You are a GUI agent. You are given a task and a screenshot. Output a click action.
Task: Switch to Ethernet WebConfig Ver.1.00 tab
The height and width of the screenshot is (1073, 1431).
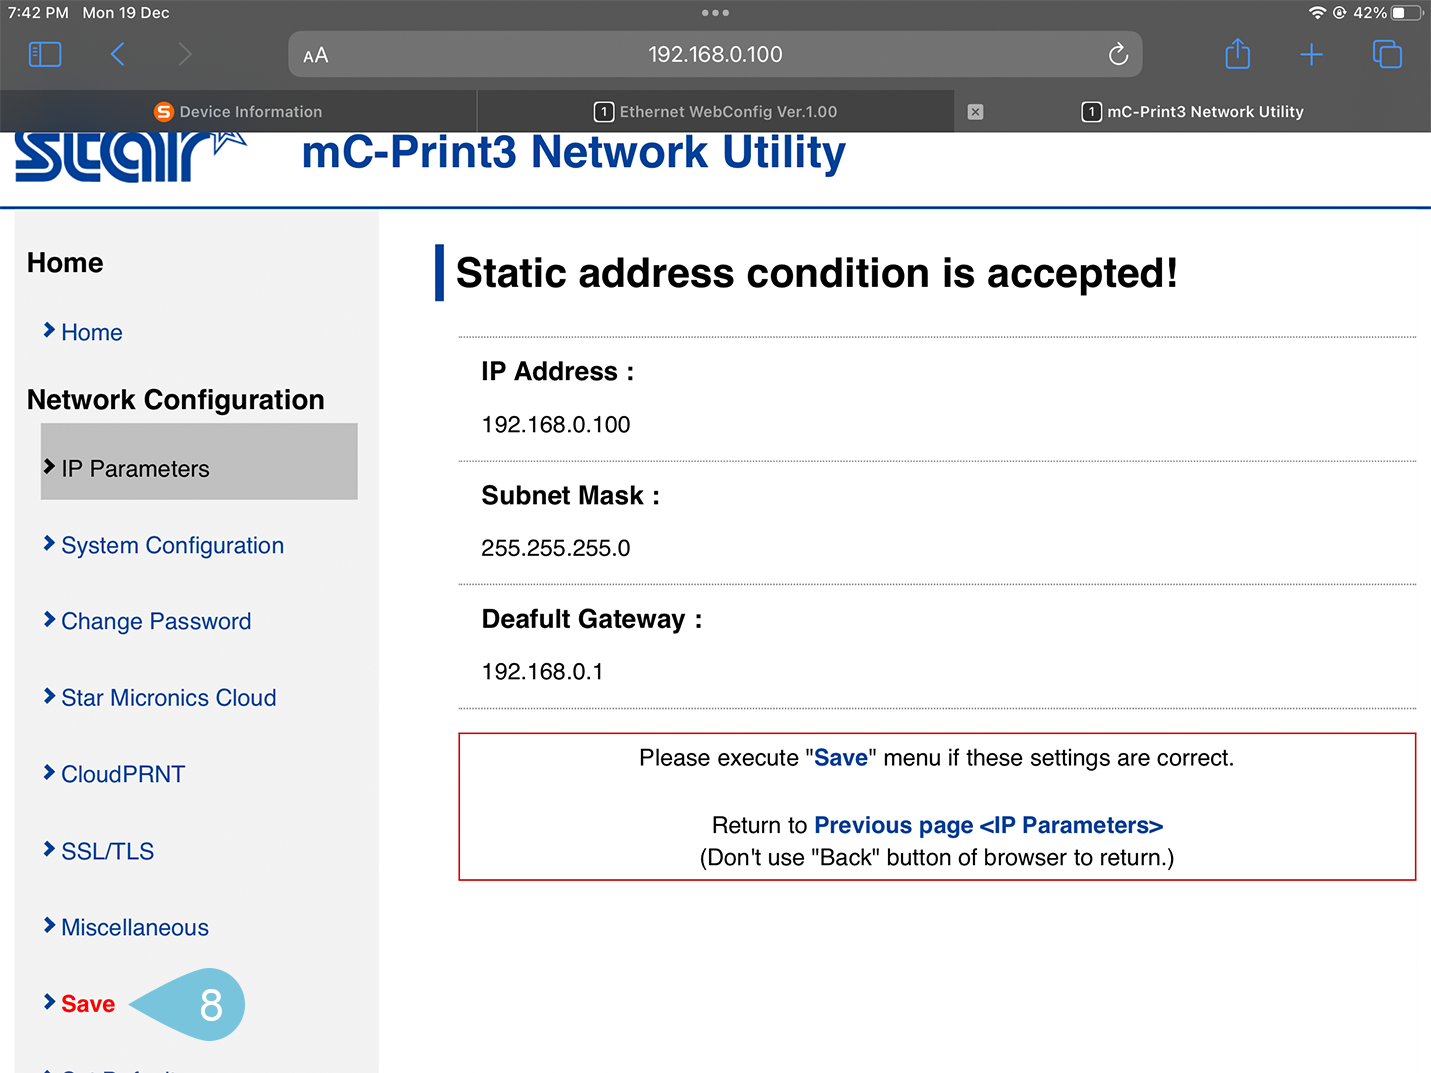(x=716, y=112)
